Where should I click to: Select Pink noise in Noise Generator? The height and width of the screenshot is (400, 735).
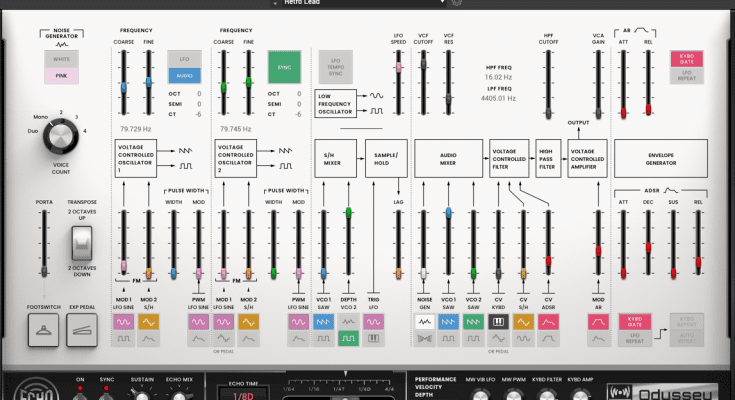(x=64, y=75)
